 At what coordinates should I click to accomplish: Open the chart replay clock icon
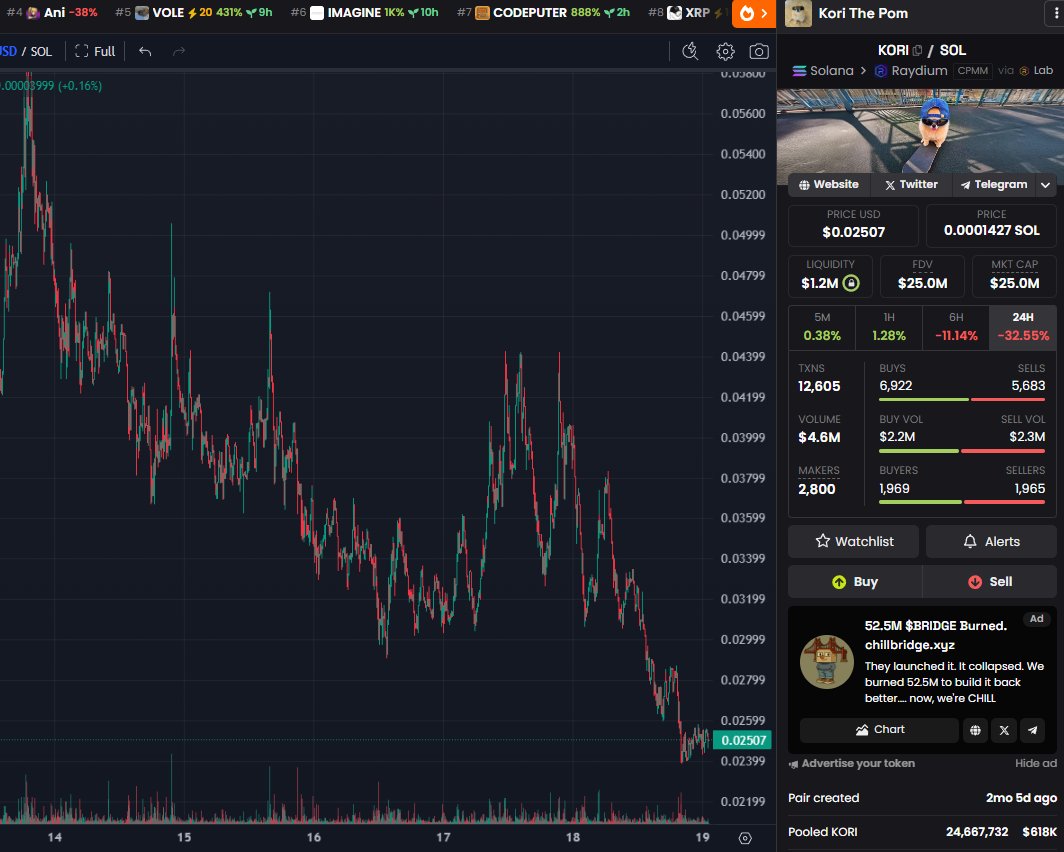click(x=690, y=52)
